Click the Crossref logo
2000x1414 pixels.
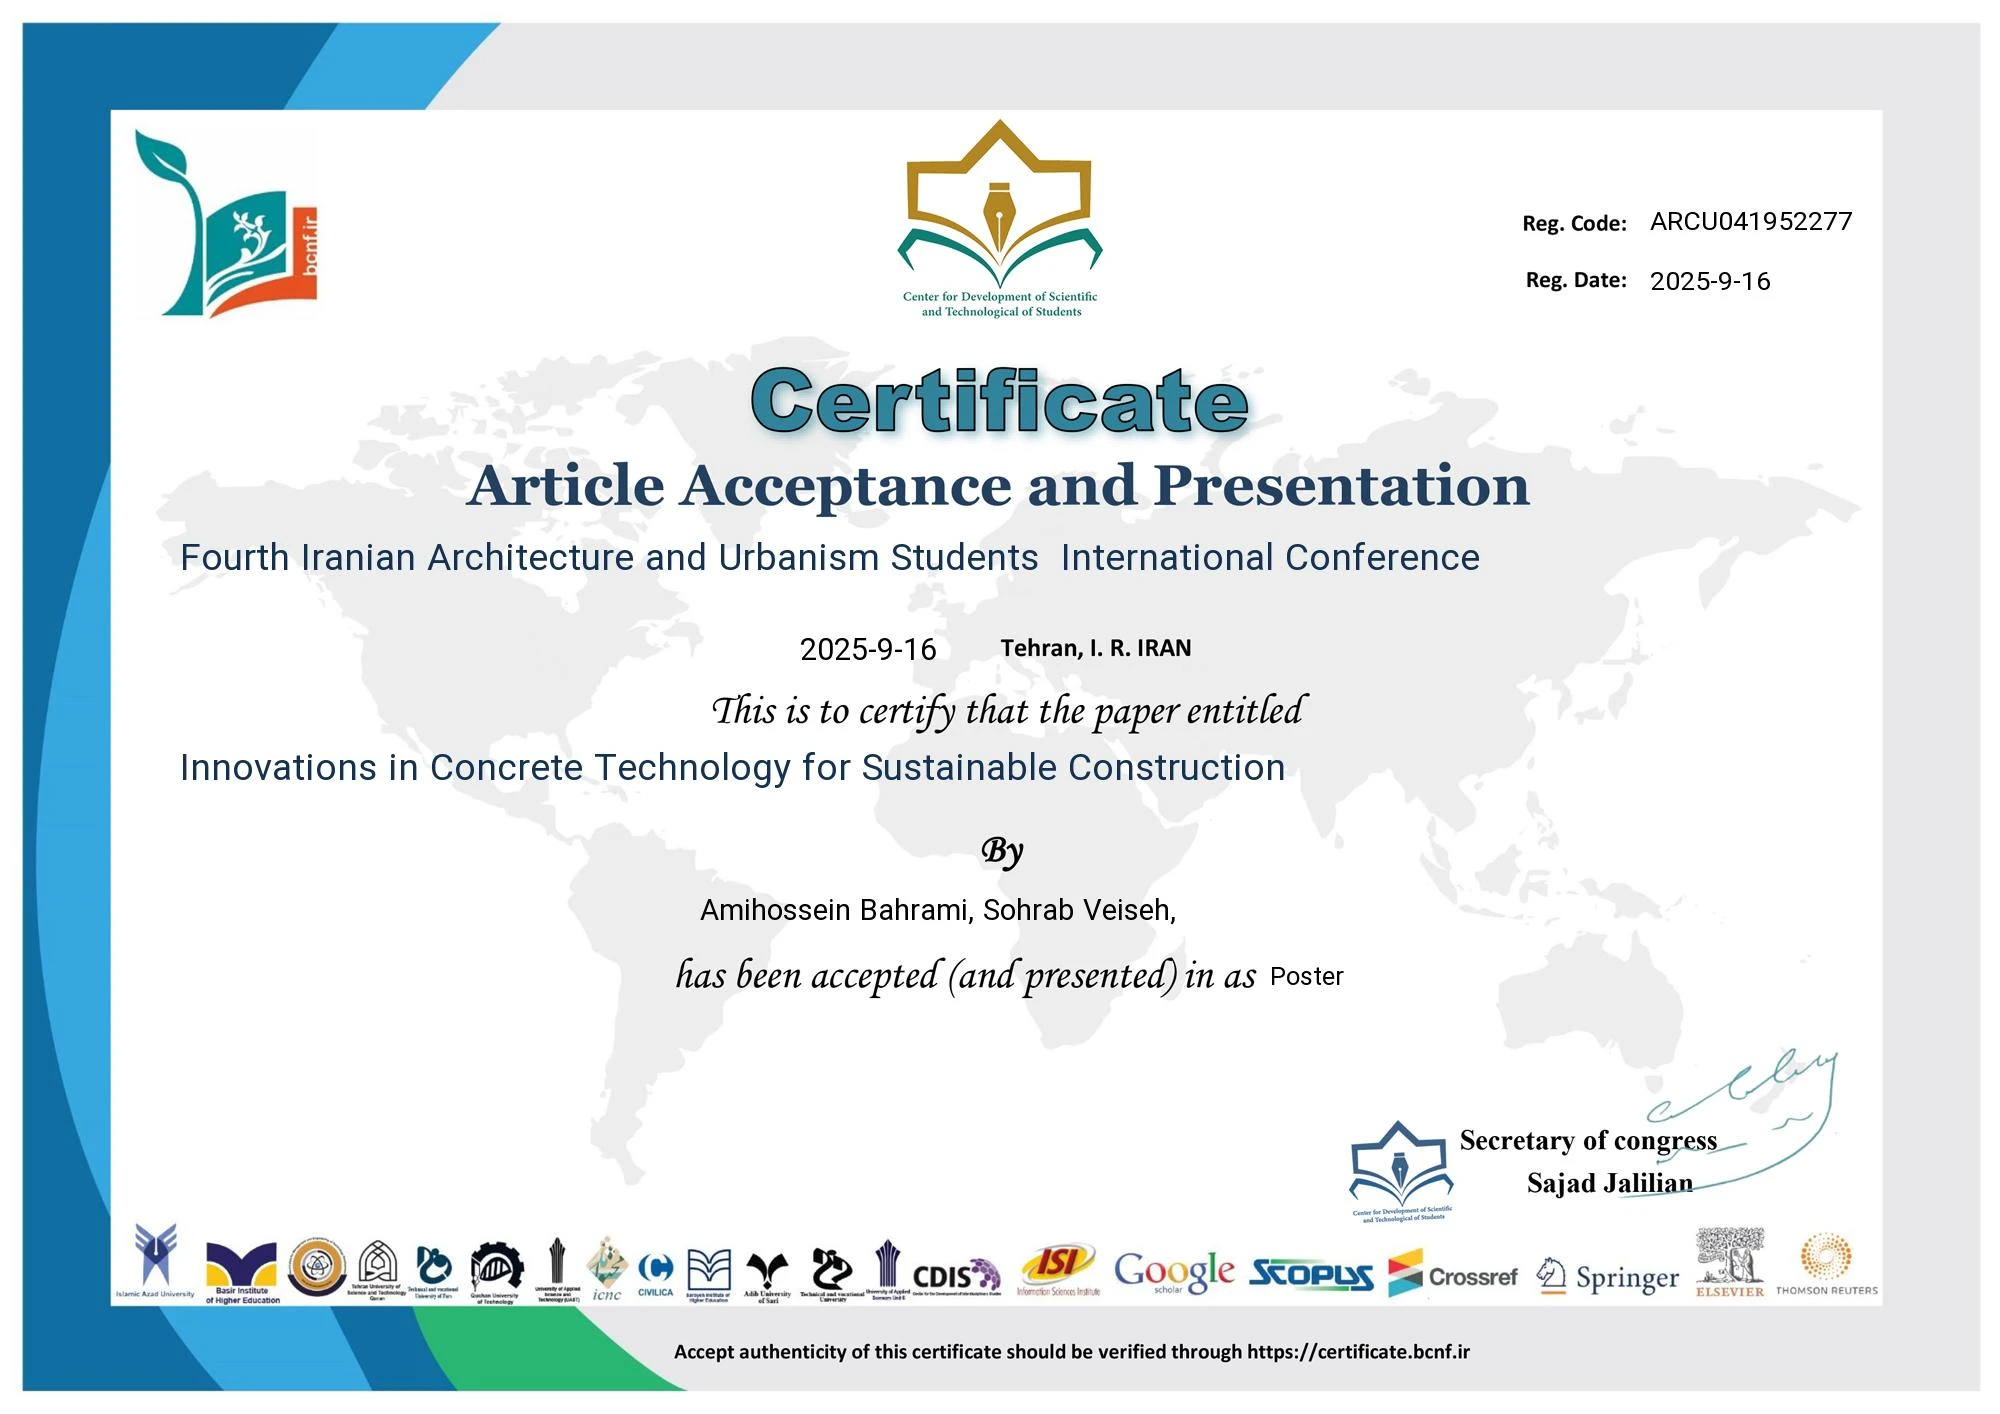tap(1452, 1275)
